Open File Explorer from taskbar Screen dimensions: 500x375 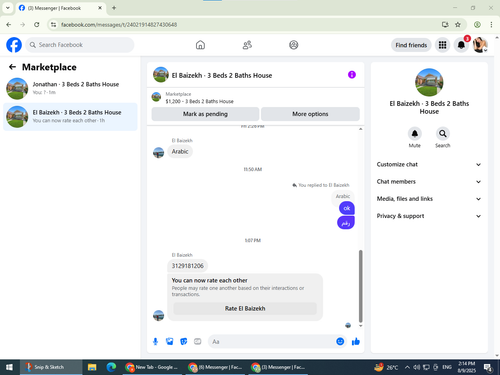pyautogui.click(x=92, y=367)
